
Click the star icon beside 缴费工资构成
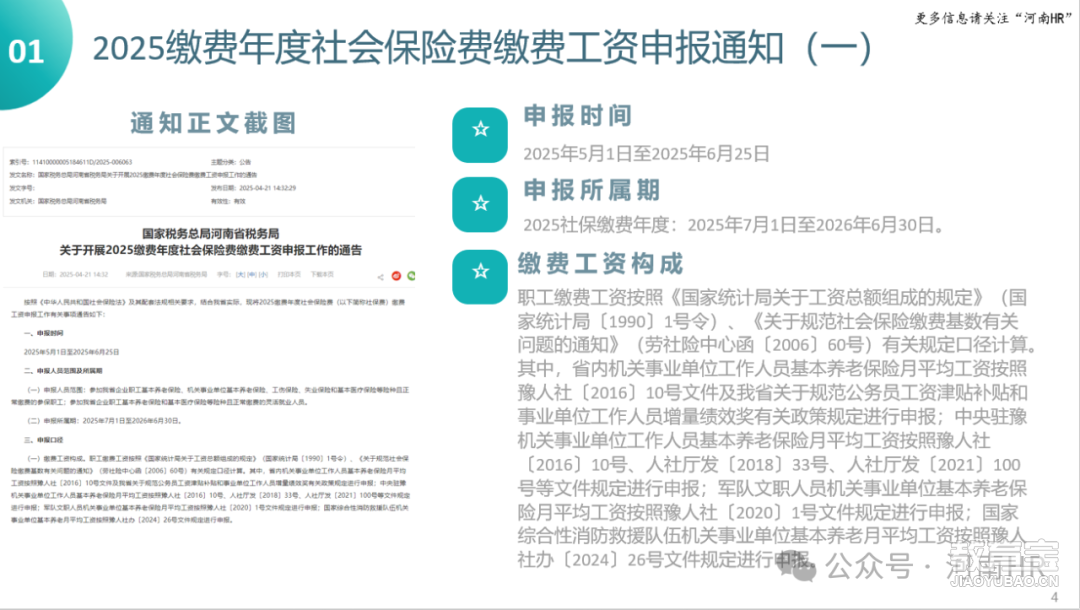(x=480, y=277)
